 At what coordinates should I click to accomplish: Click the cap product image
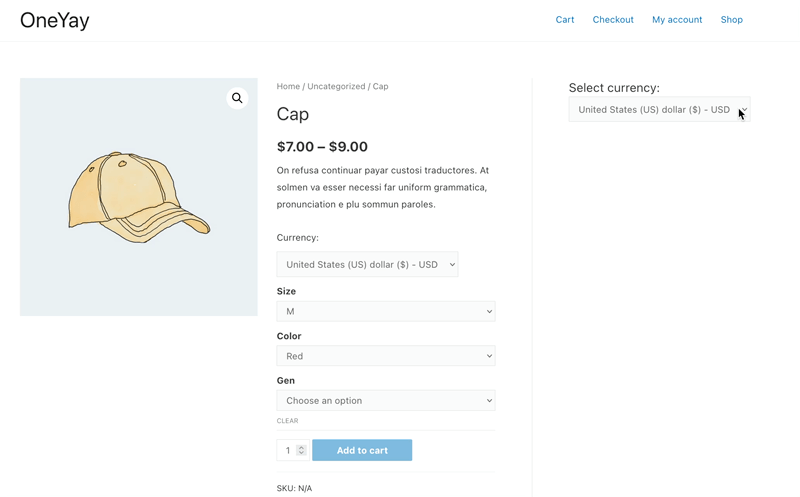[x=139, y=197]
